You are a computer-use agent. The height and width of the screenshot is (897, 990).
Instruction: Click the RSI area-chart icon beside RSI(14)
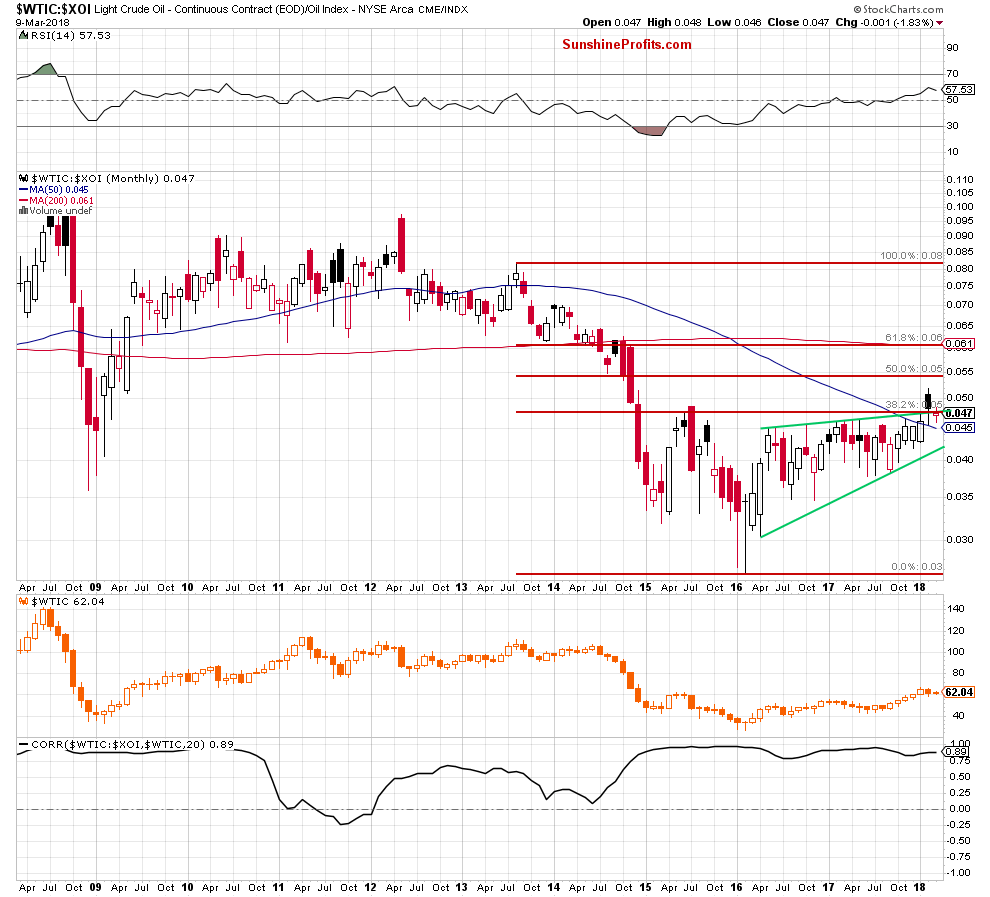pos(24,35)
